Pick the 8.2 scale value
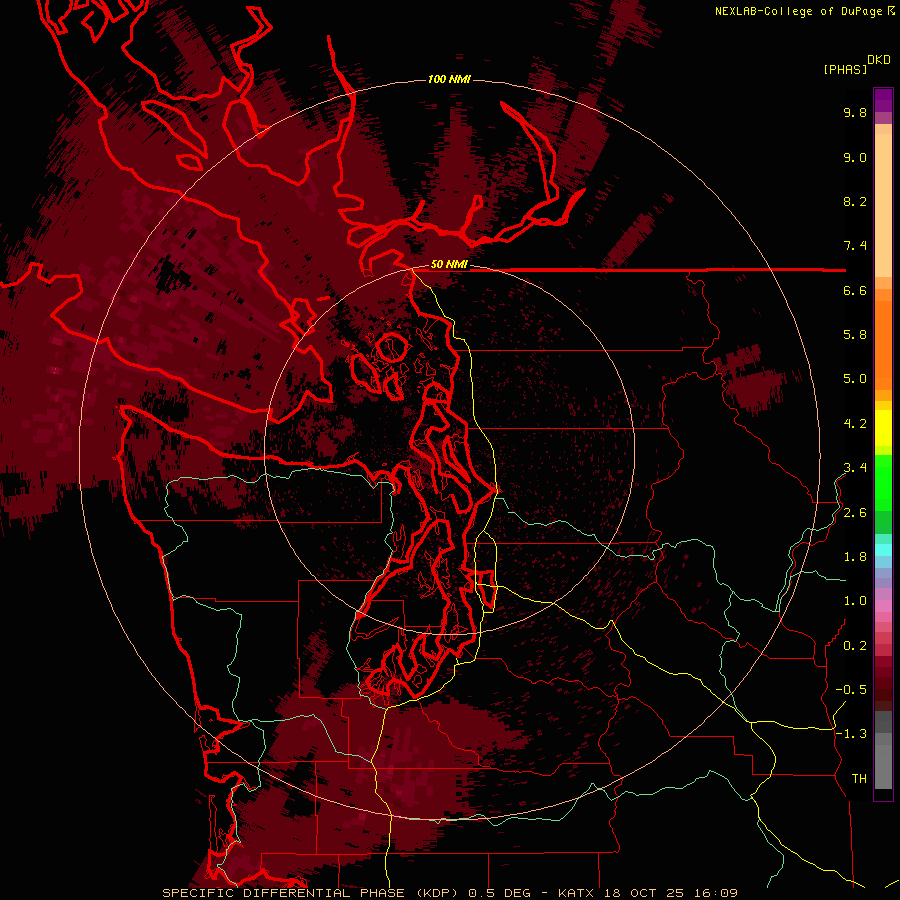 855,201
